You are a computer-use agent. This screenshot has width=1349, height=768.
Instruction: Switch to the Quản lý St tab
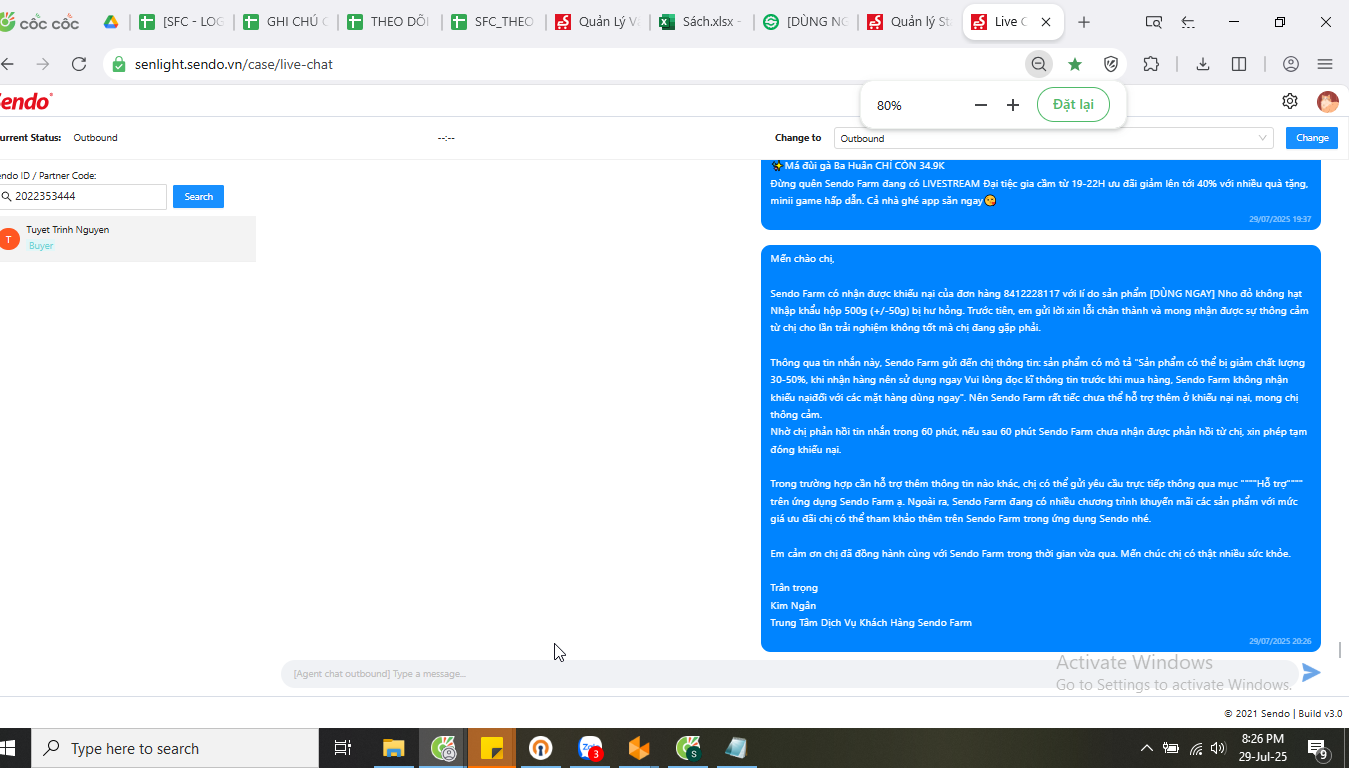(x=909, y=22)
